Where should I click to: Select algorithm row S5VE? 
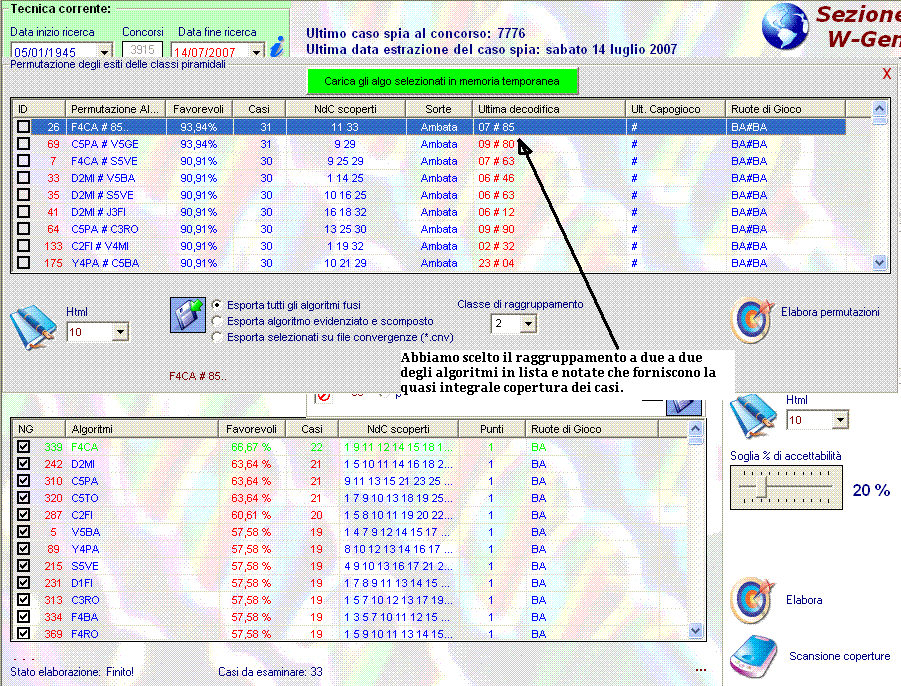click(x=349, y=565)
